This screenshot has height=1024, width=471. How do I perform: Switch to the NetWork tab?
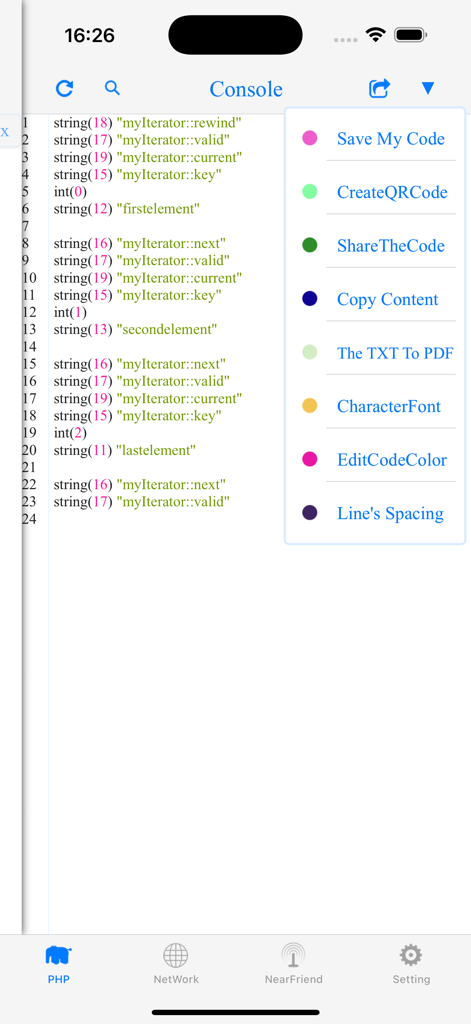click(176, 964)
